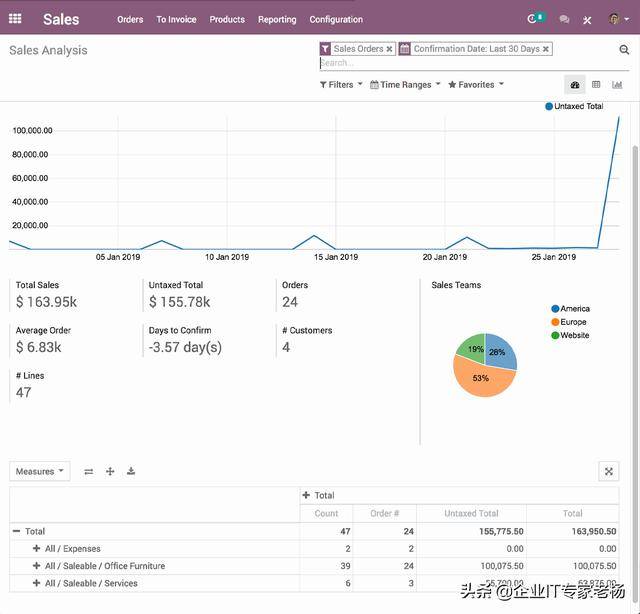Collapse the Total row in pivot

click(16, 532)
